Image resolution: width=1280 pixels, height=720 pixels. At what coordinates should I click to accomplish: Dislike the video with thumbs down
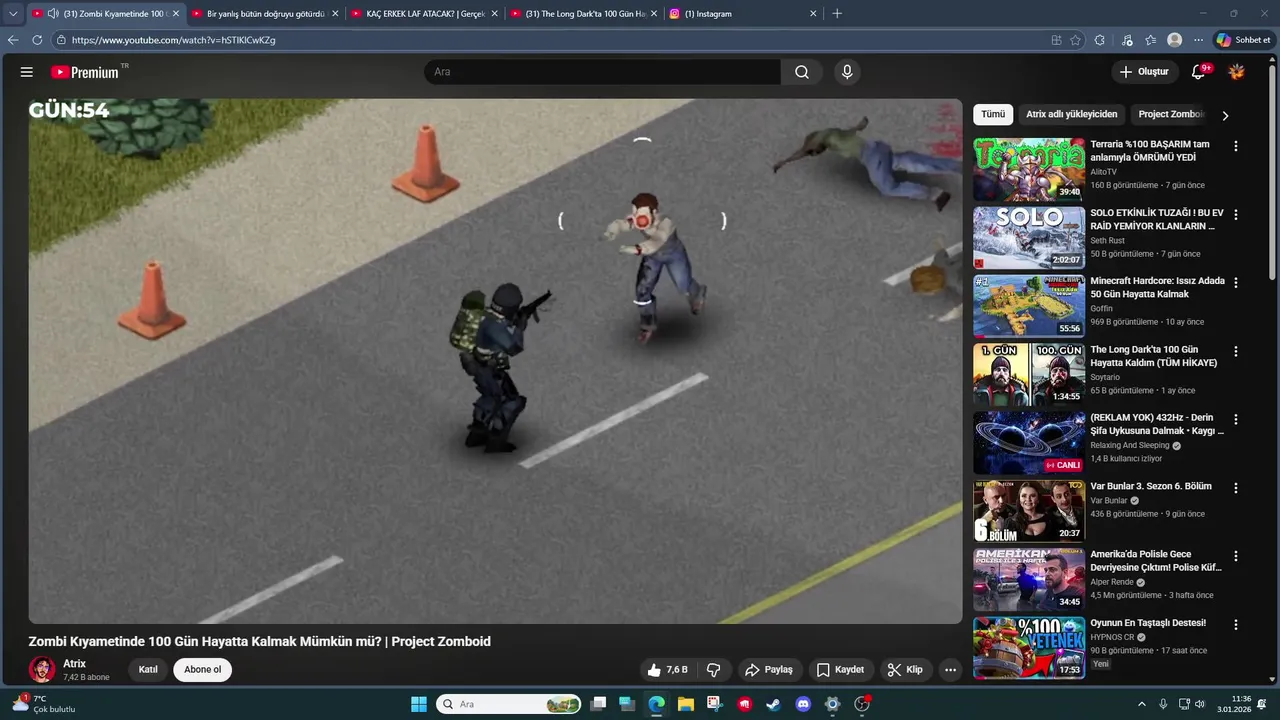point(714,670)
